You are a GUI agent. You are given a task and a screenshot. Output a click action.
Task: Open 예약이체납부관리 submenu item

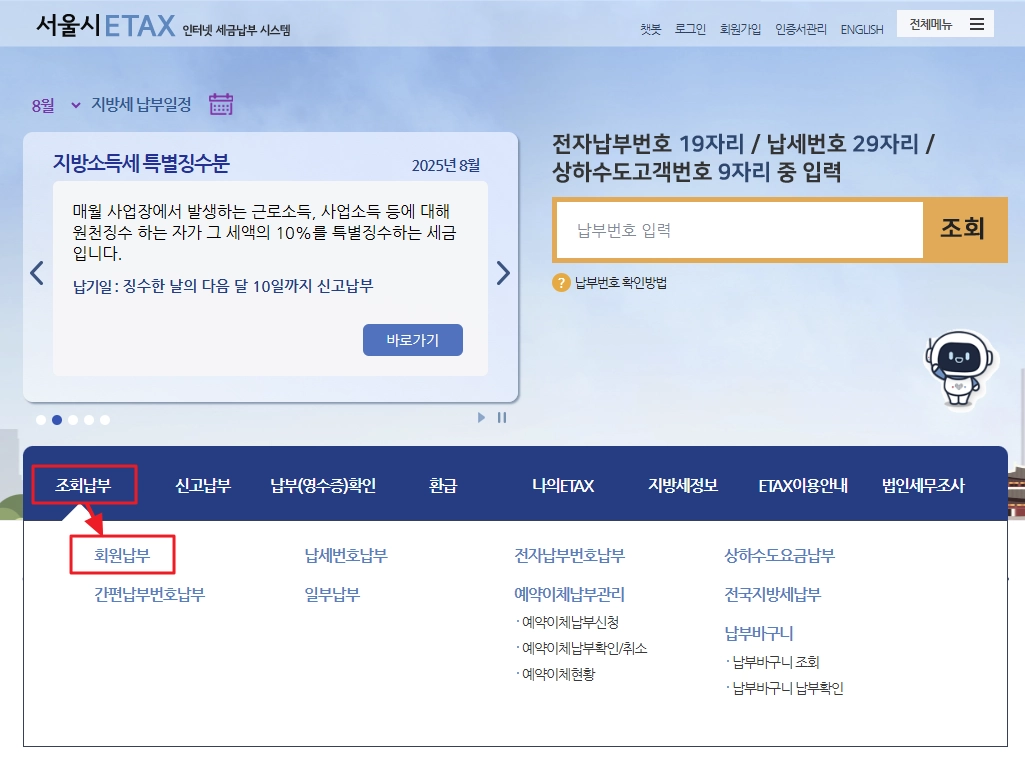pyautogui.click(x=569, y=594)
